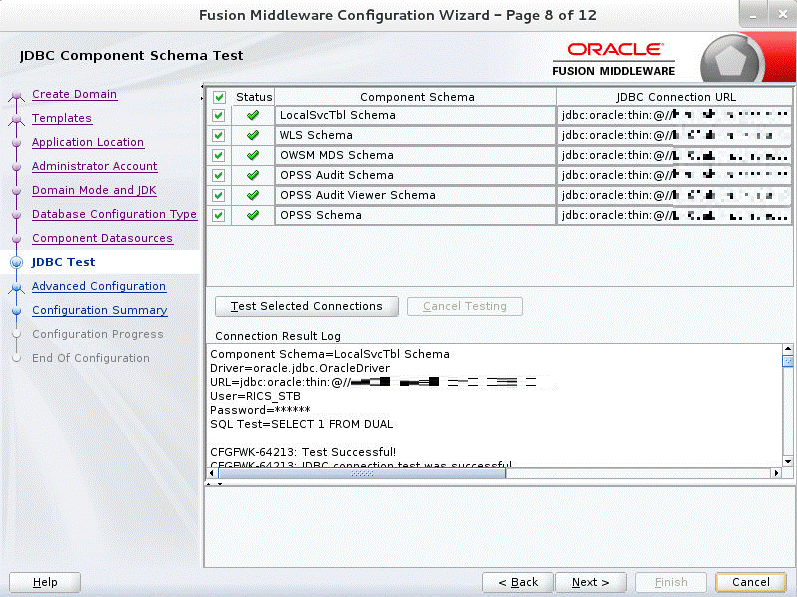Click the Status column header

pyautogui.click(x=254, y=97)
